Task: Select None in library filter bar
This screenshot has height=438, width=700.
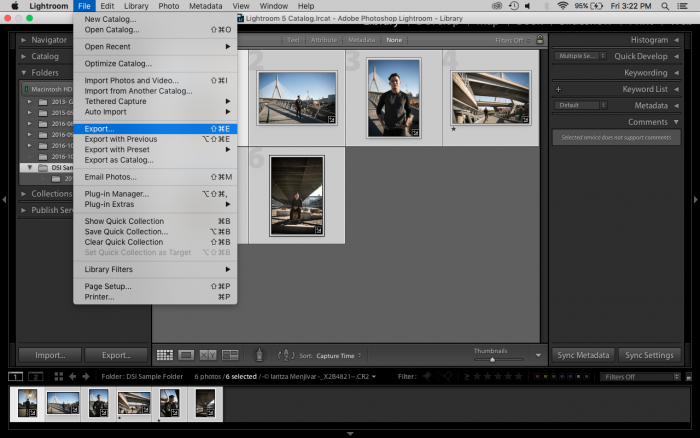Action: (394, 40)
